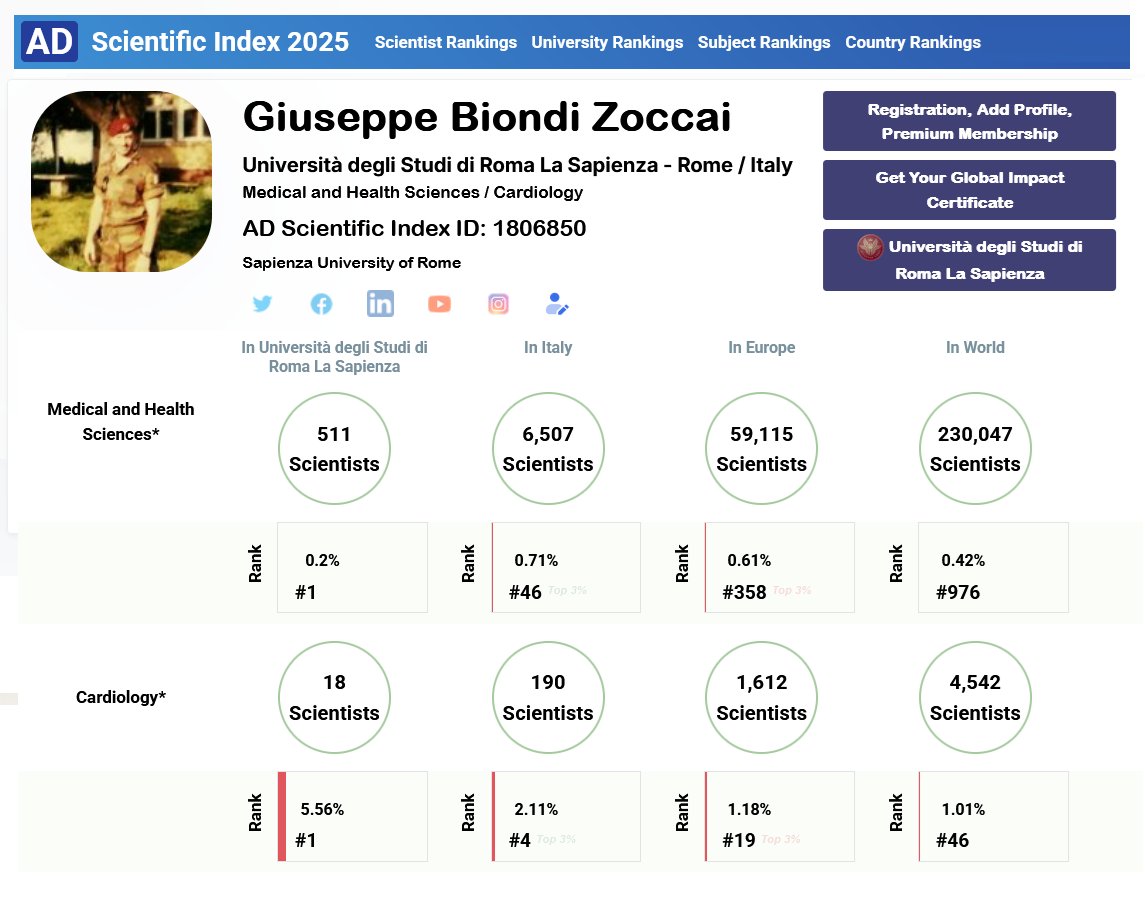The height and width of the screenshot is (905, 1145).
Task: Click the 1.18% #19 rank box
Action: coord(780,817)
